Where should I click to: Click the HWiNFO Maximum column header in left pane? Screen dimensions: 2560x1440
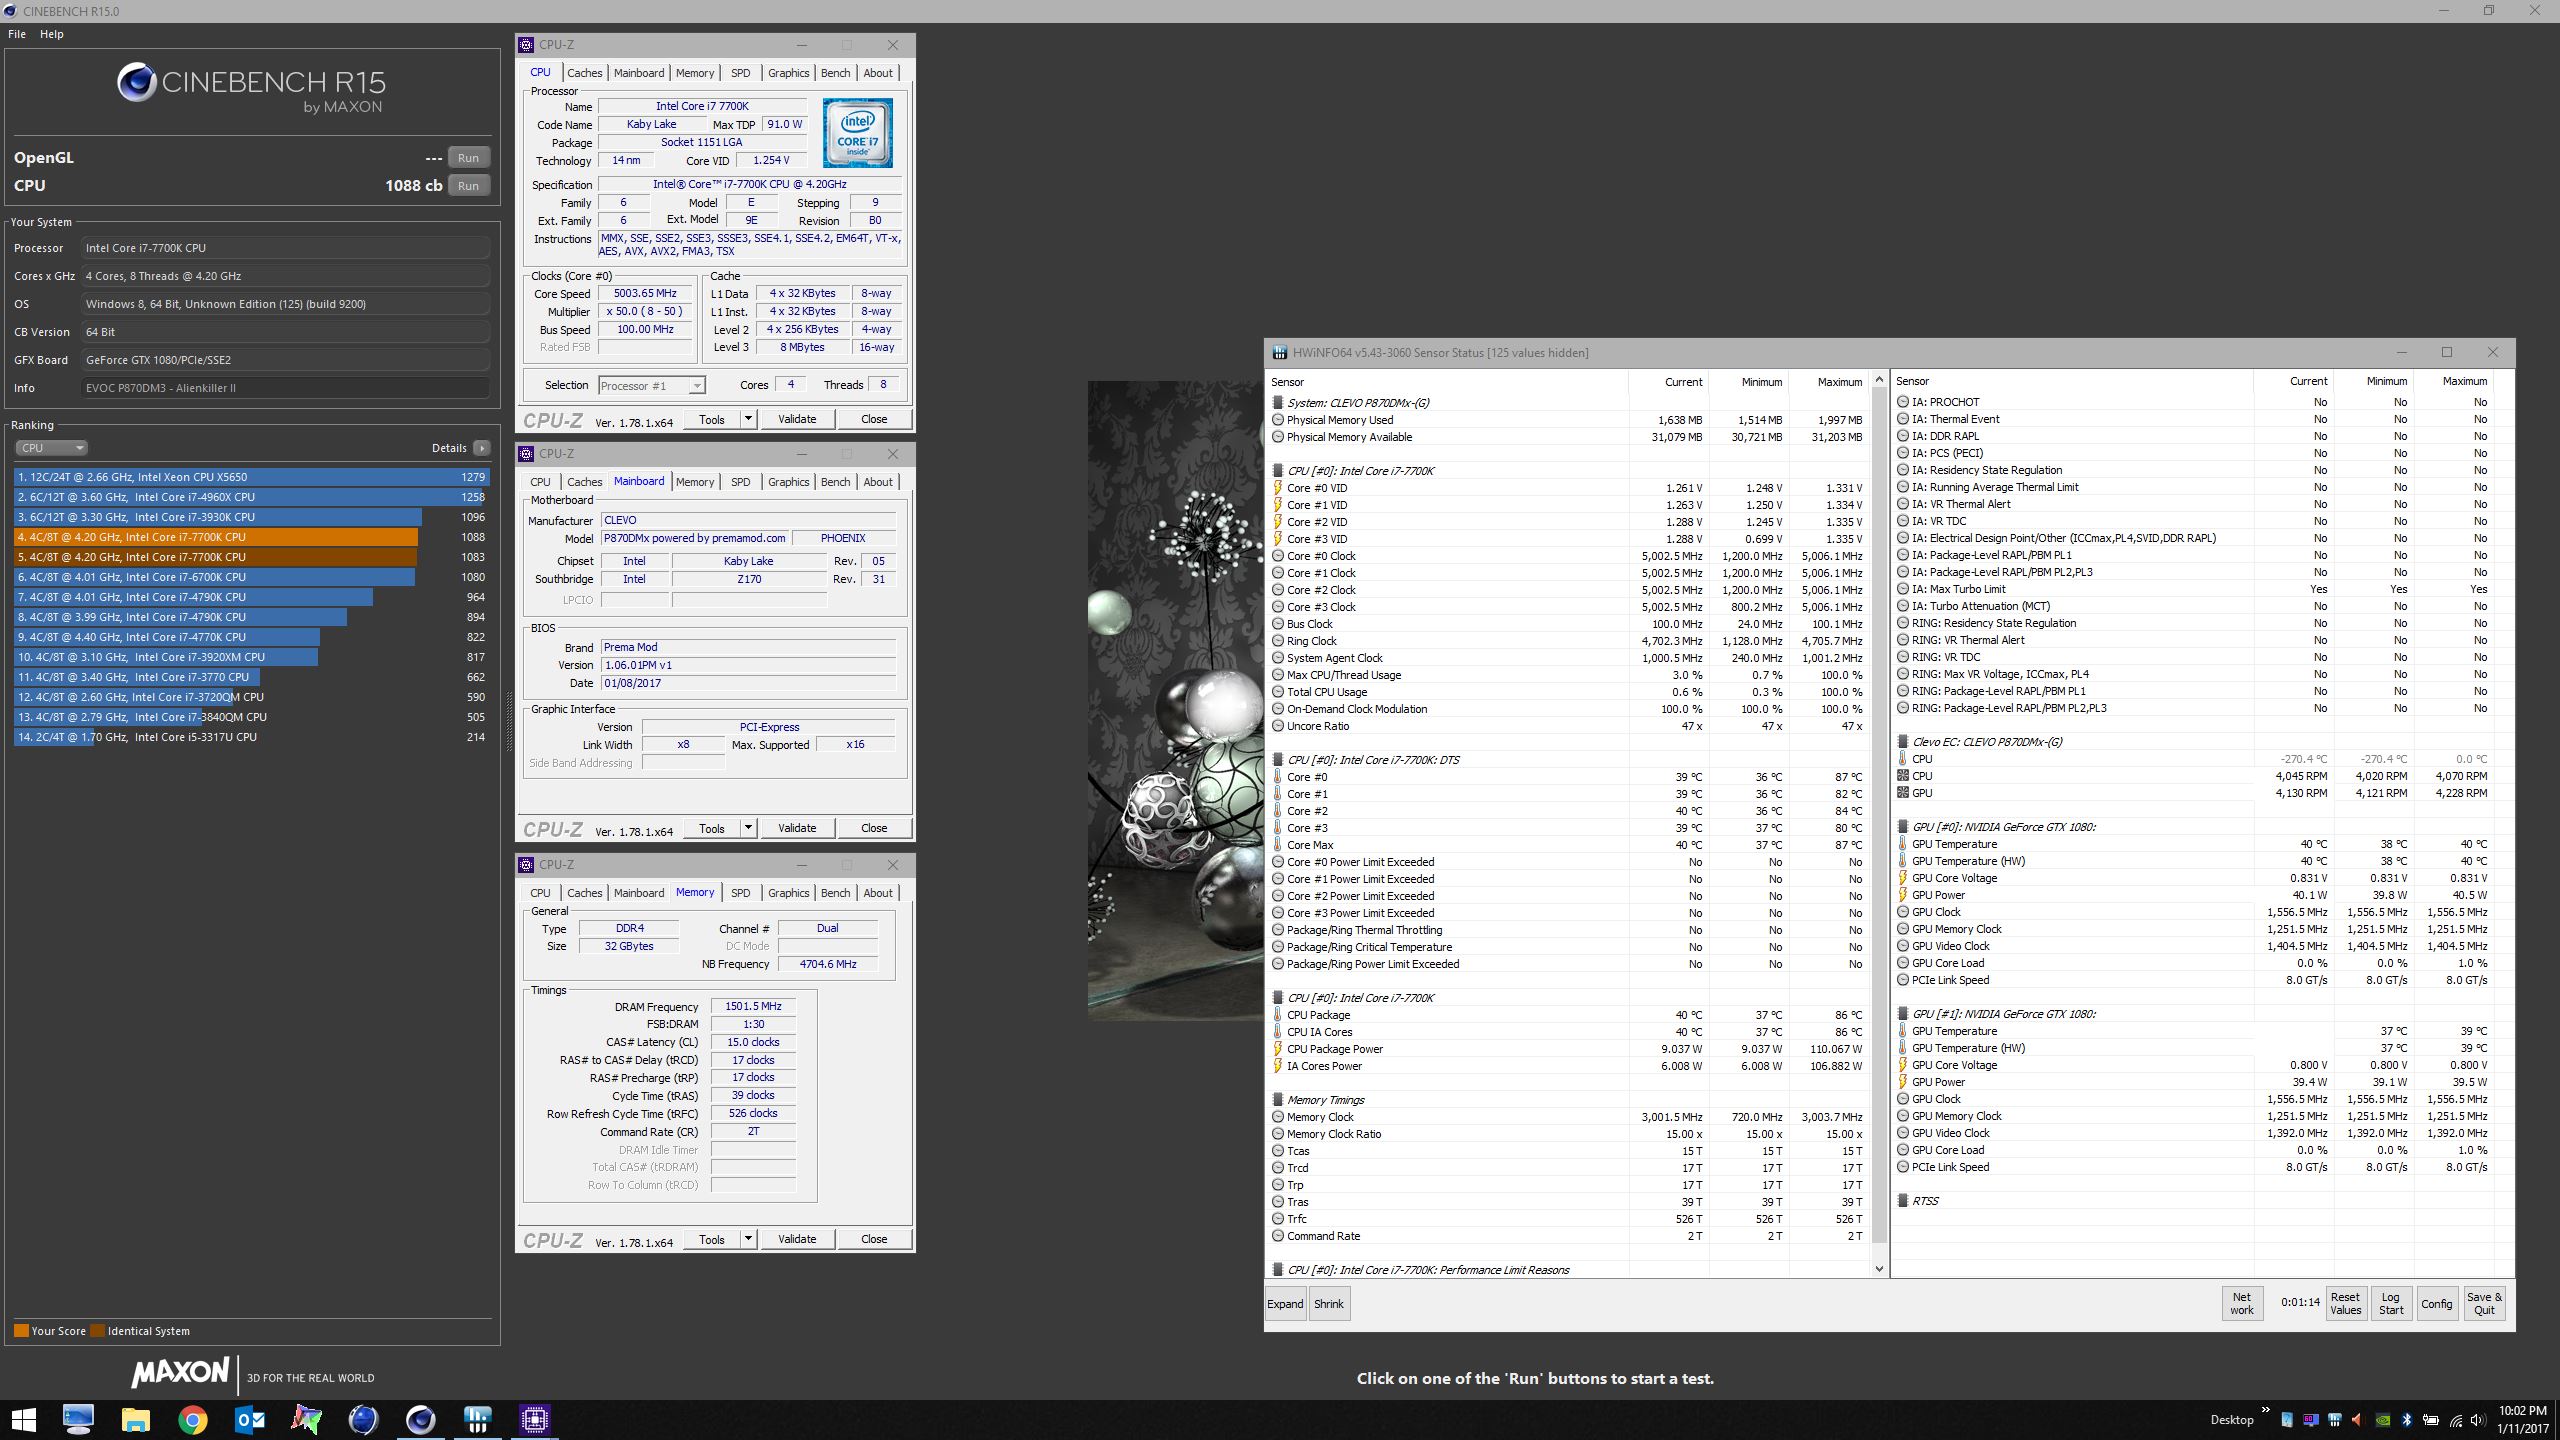(1839, 382)
